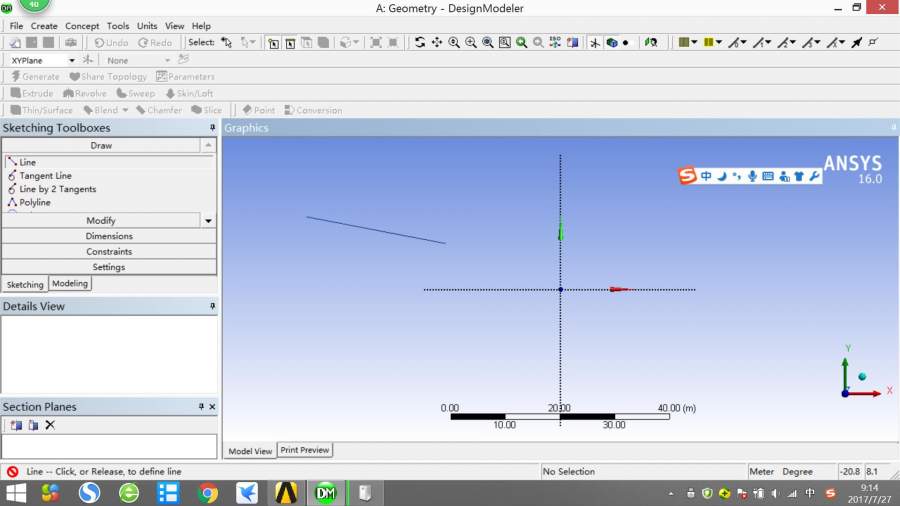Click the Undo arrow icon
Image resolution: width=900 pixels, height=506 pixels.
(x=99, y=42)
